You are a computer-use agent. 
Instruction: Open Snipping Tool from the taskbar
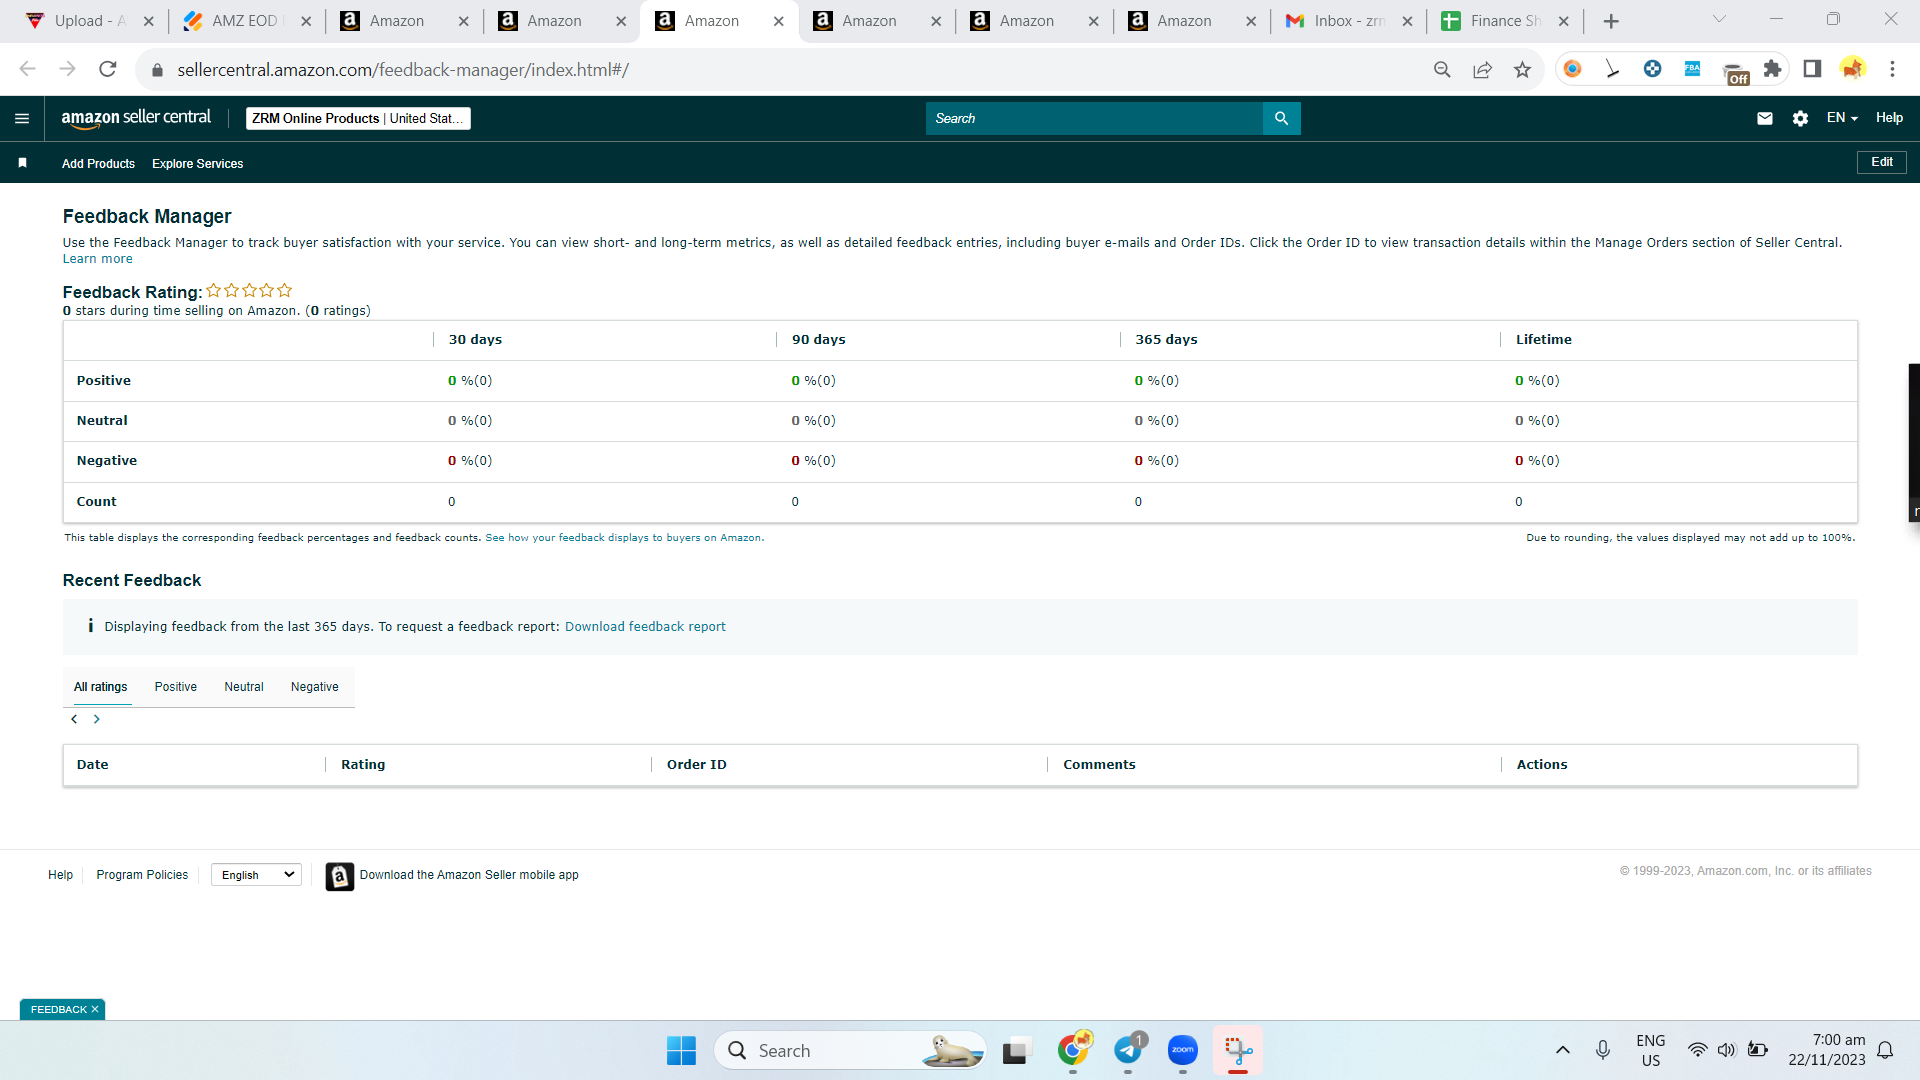pyautogui.click(x=1238, y=1050)
